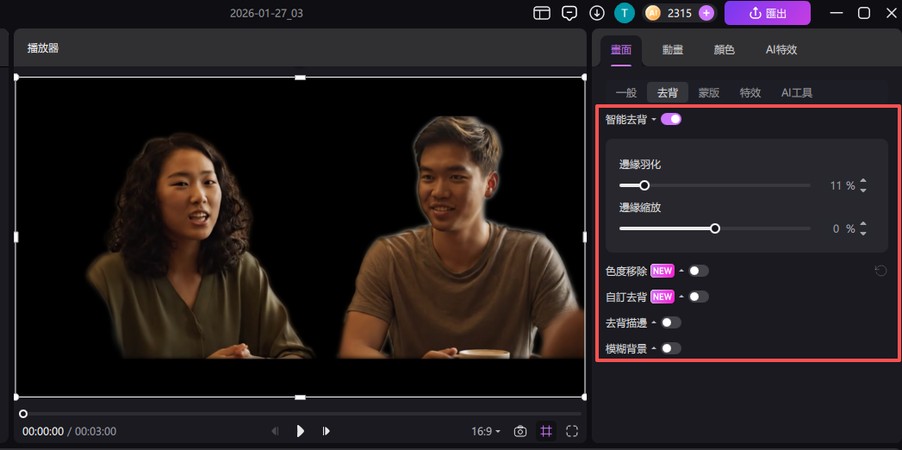Enable the 自訂去背 toggle
902x450 pixels.
[x=698, y=297]
